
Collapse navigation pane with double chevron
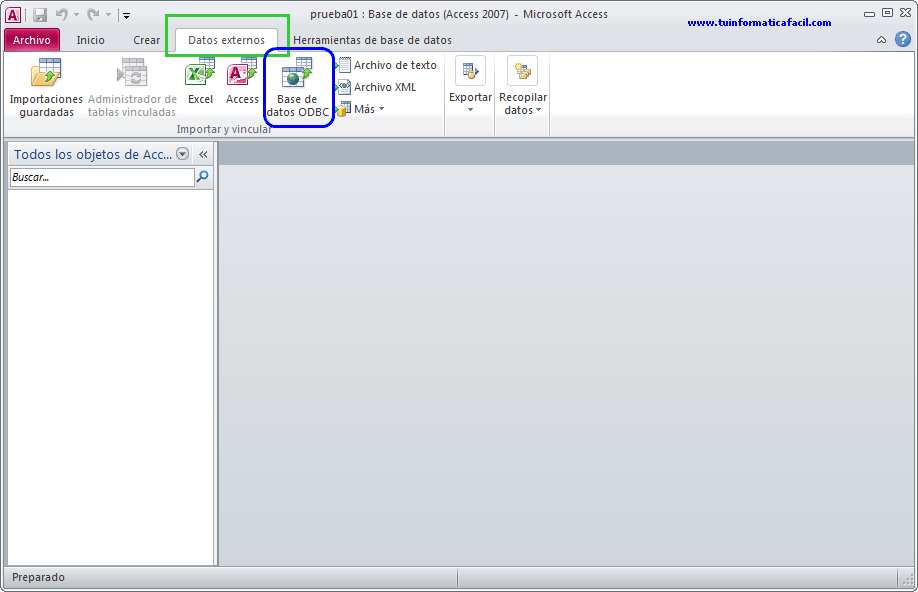203,154
